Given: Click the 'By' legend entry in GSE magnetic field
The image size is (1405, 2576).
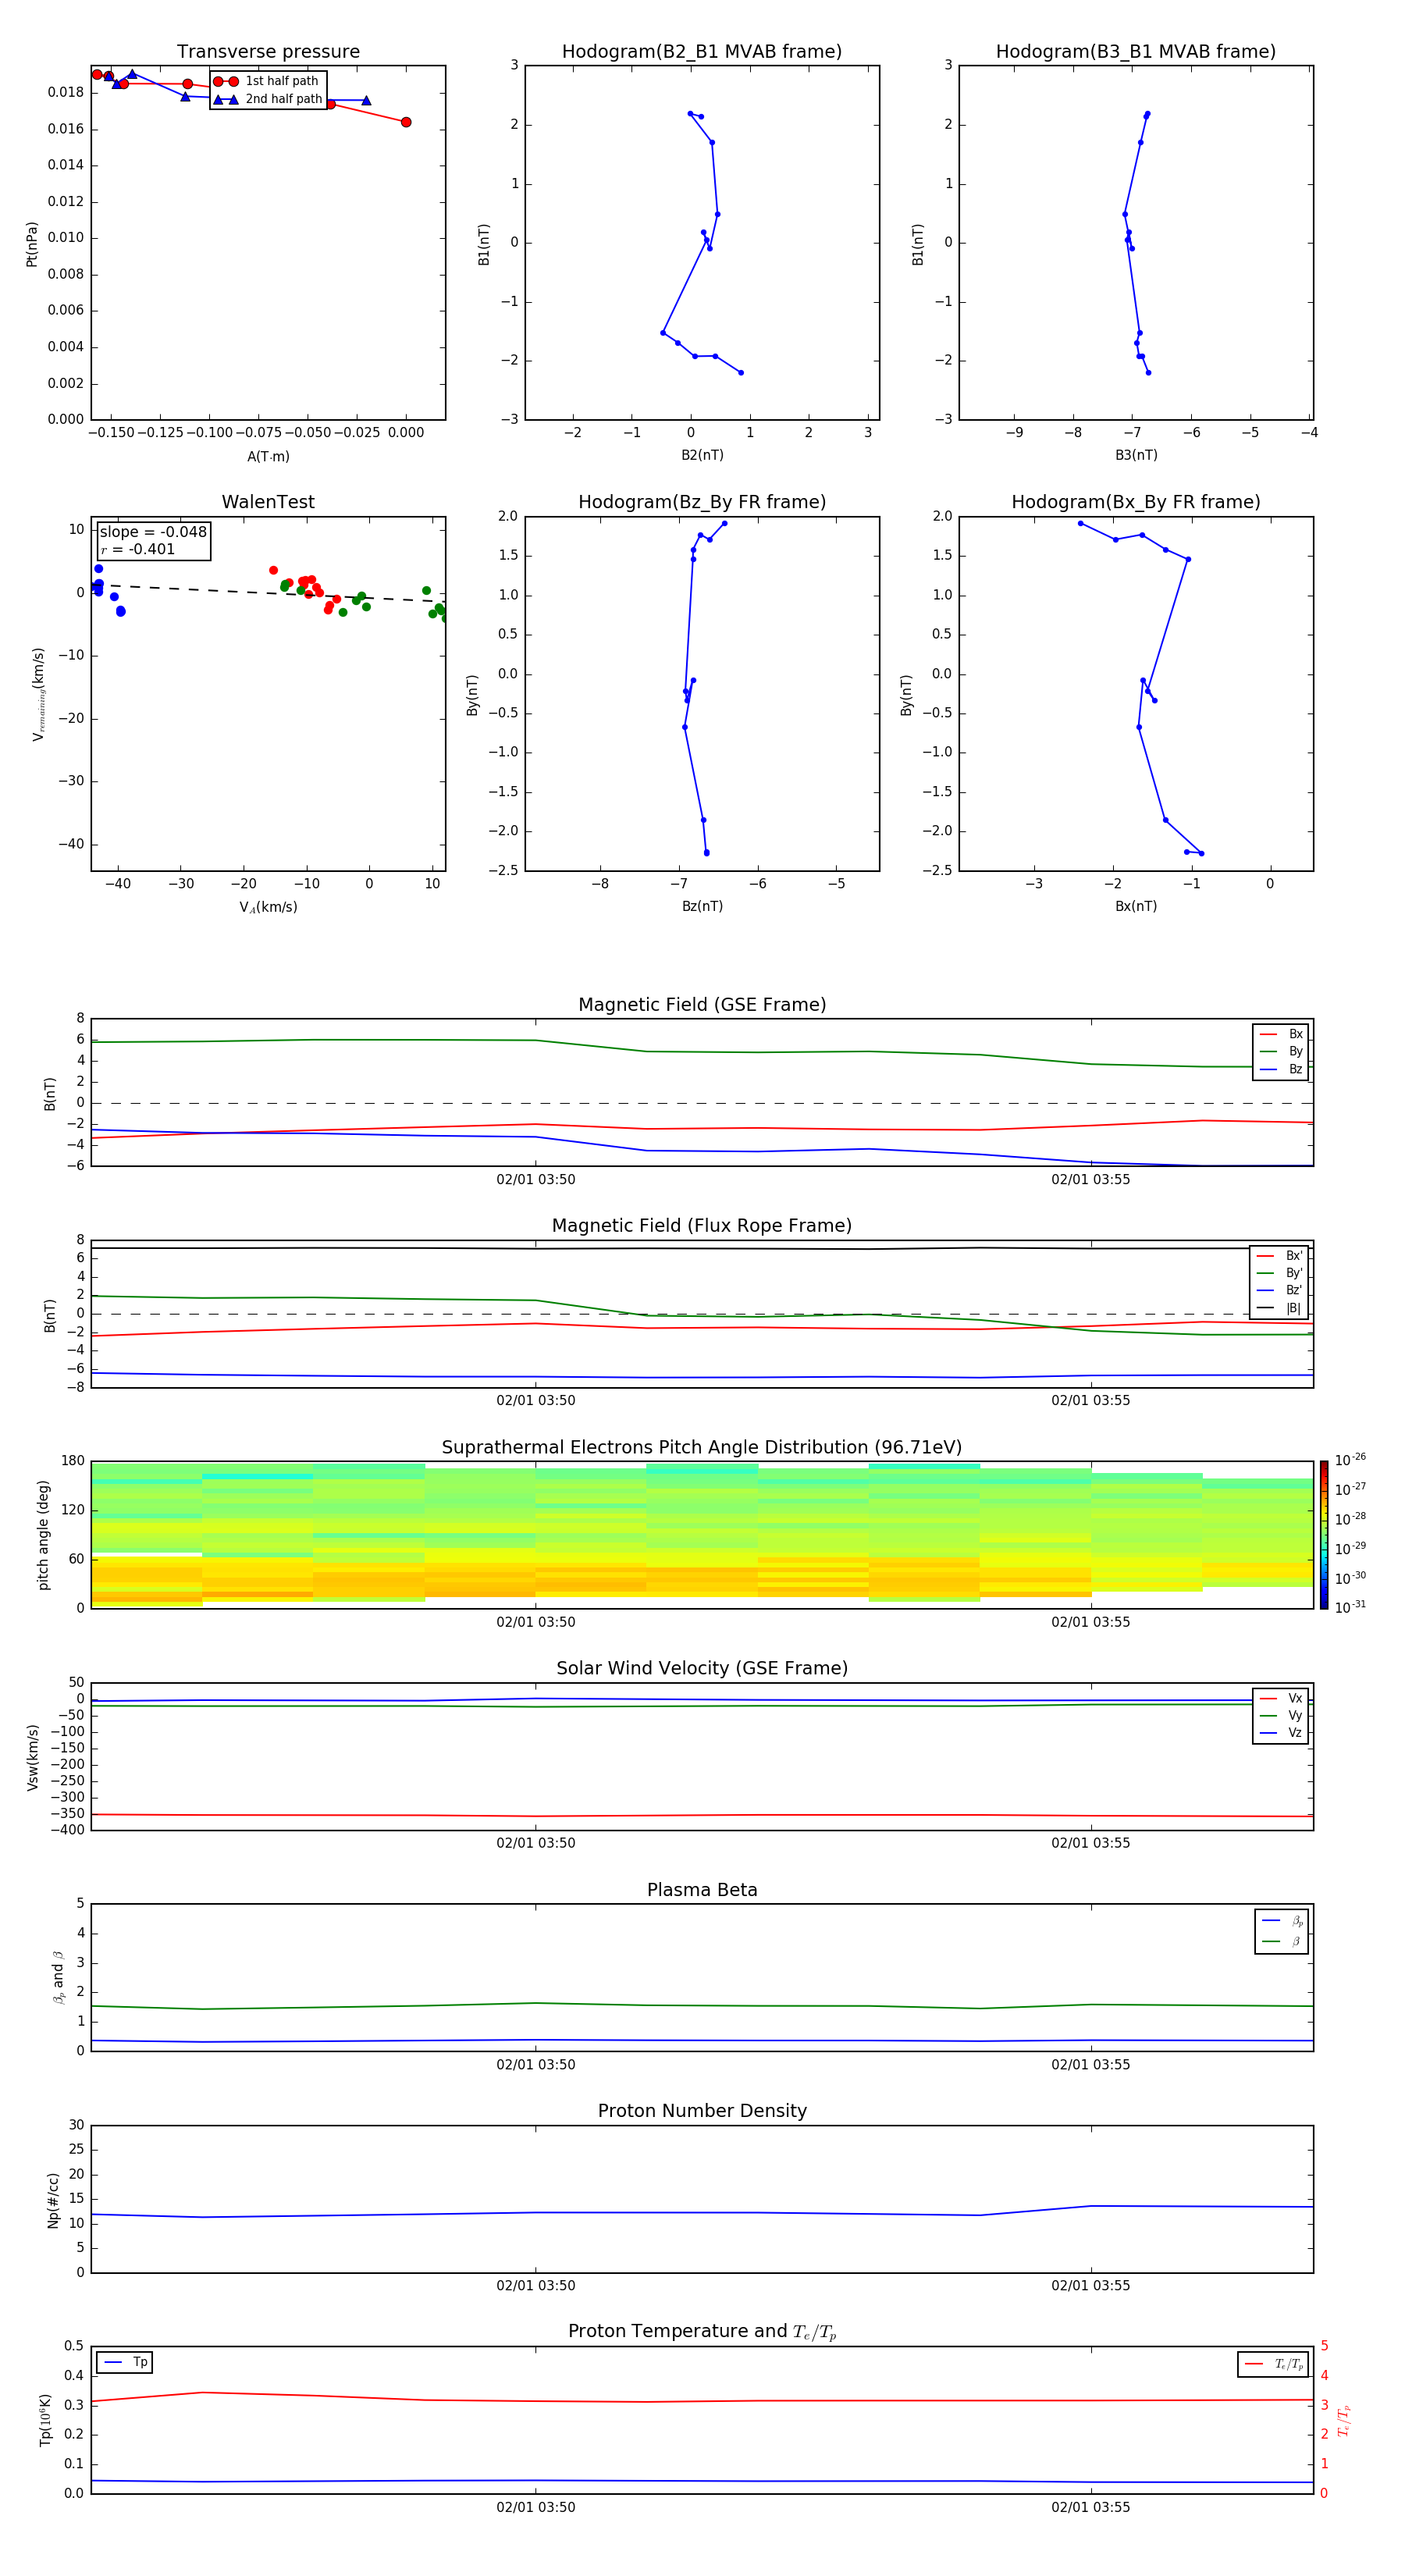Looking at the screenshot, I should click(x=1281, y=1051).
